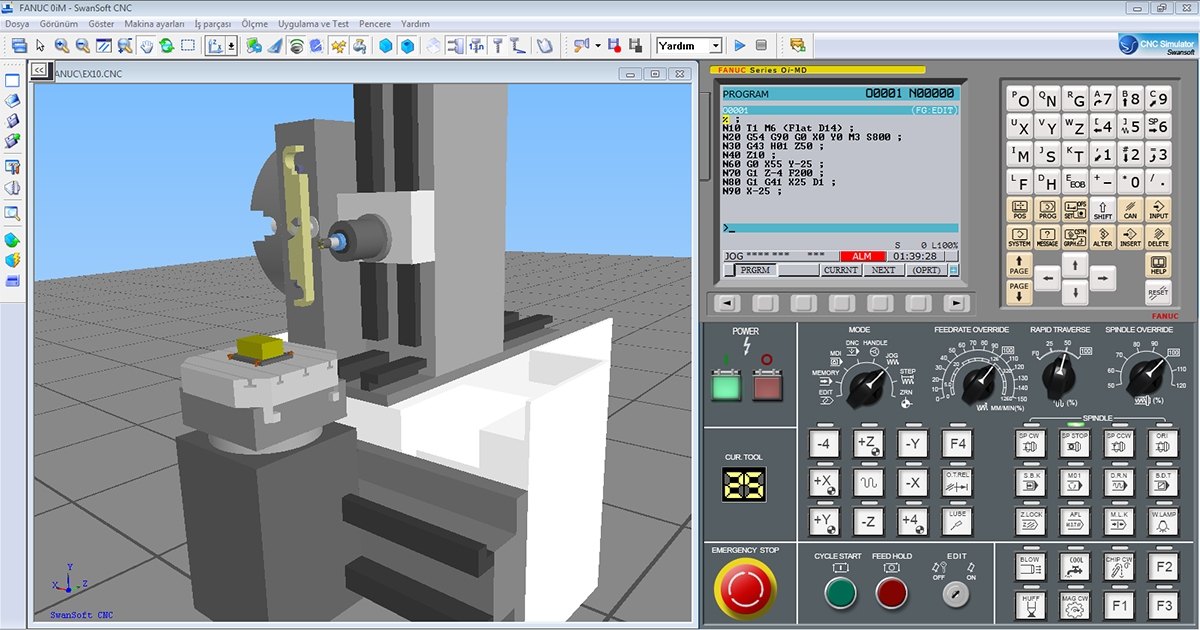Viewport: 1200px width, 630px height.
Task: Enable the work lamp with W.LAMP button
Action: pos(1162,521)
